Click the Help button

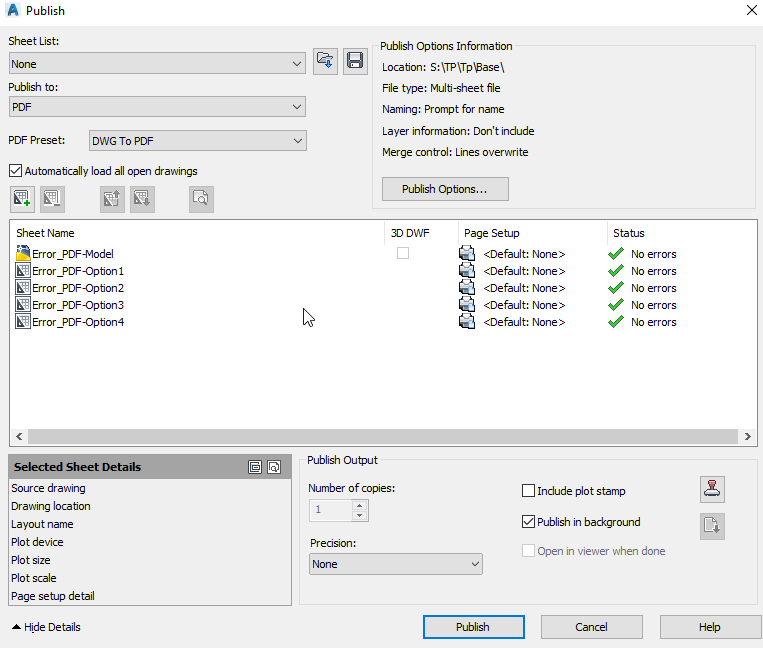pos(710,627)
